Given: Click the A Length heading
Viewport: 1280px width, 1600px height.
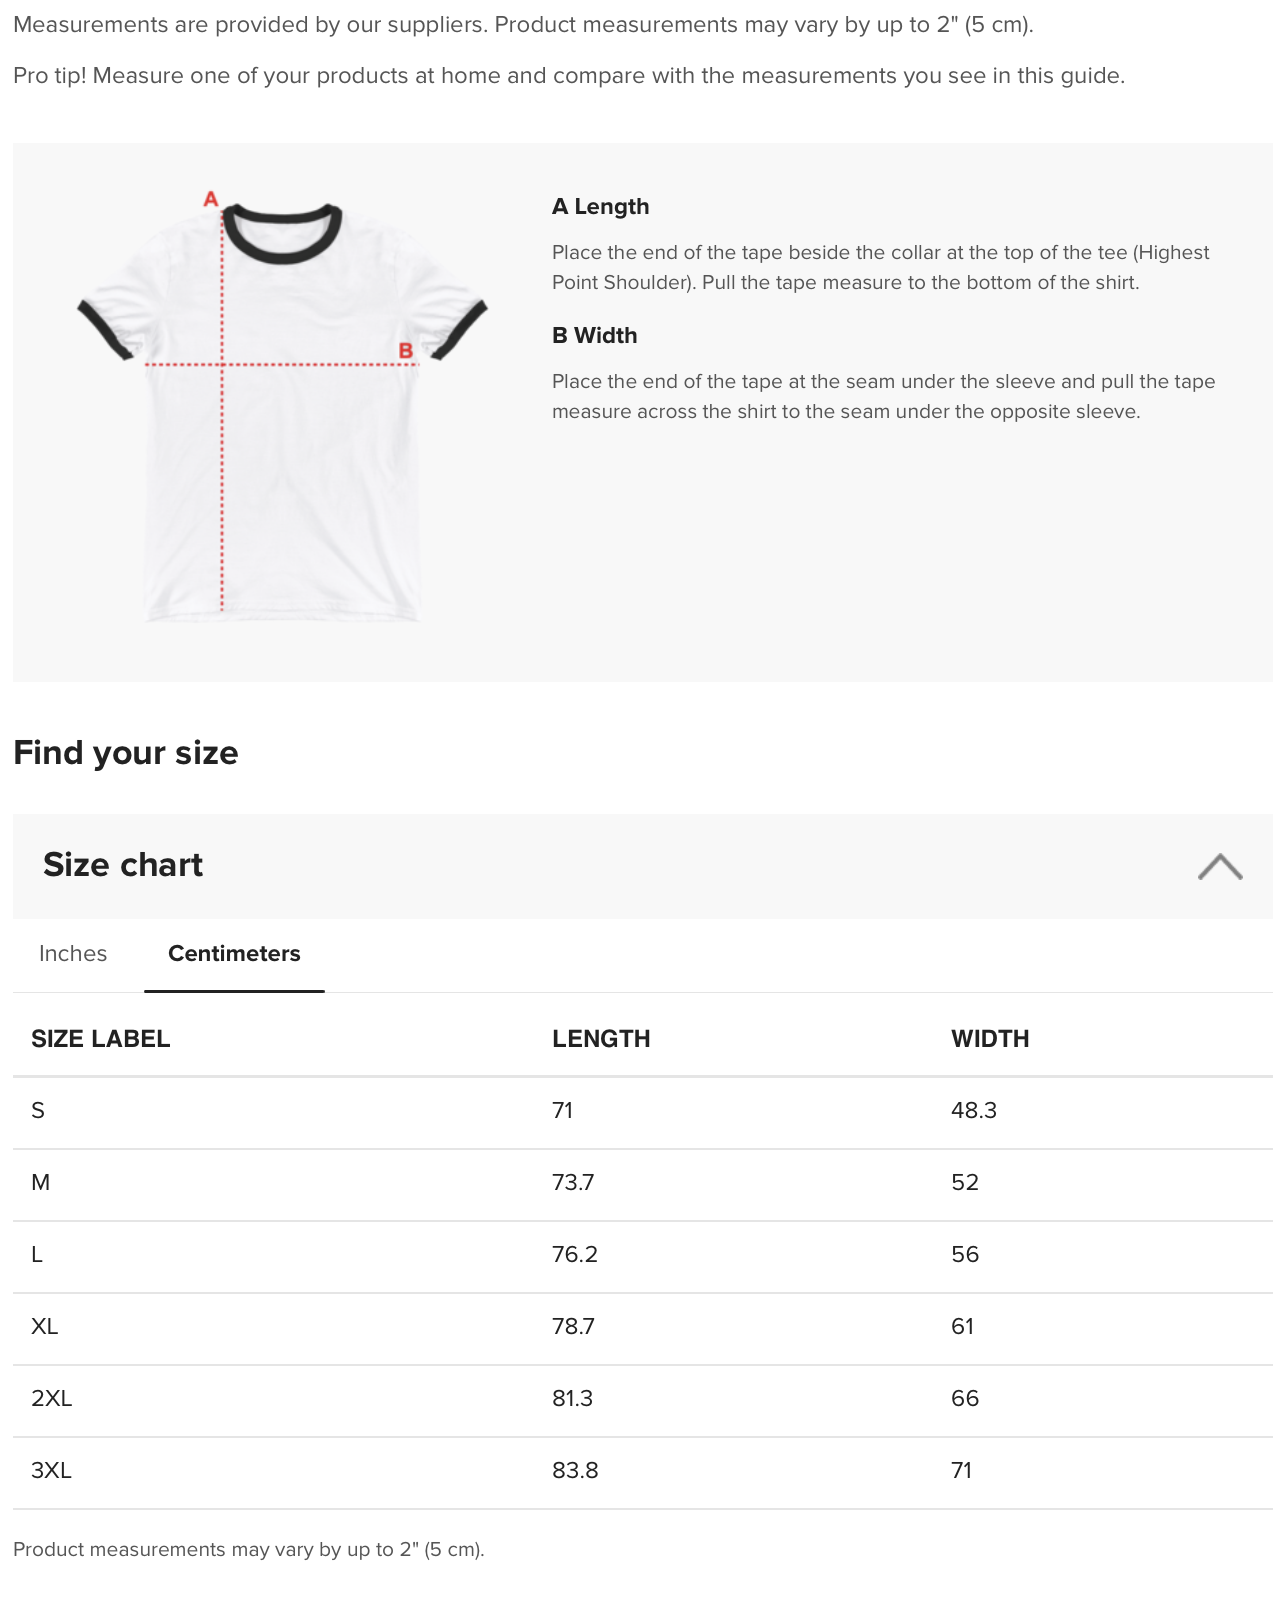Looking at the screenshot, I should (x=600, y=207).
